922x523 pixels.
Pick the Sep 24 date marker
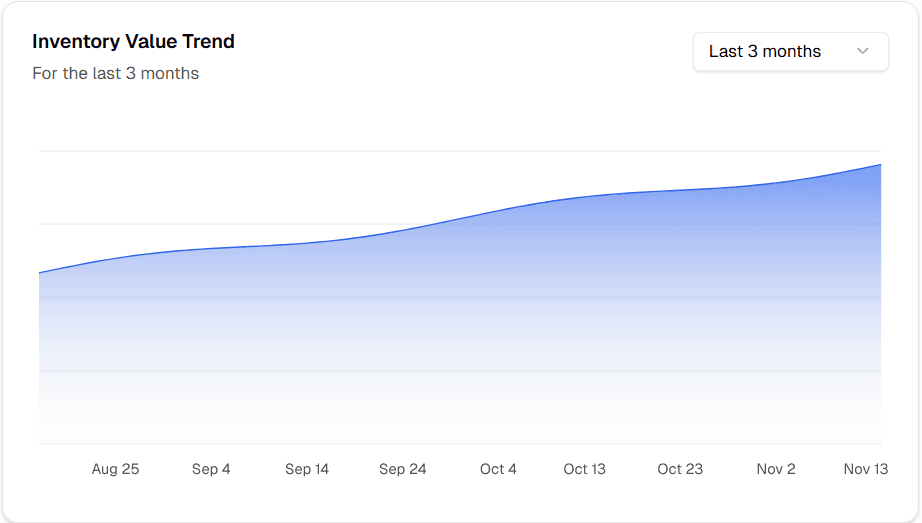click(402, 469)
